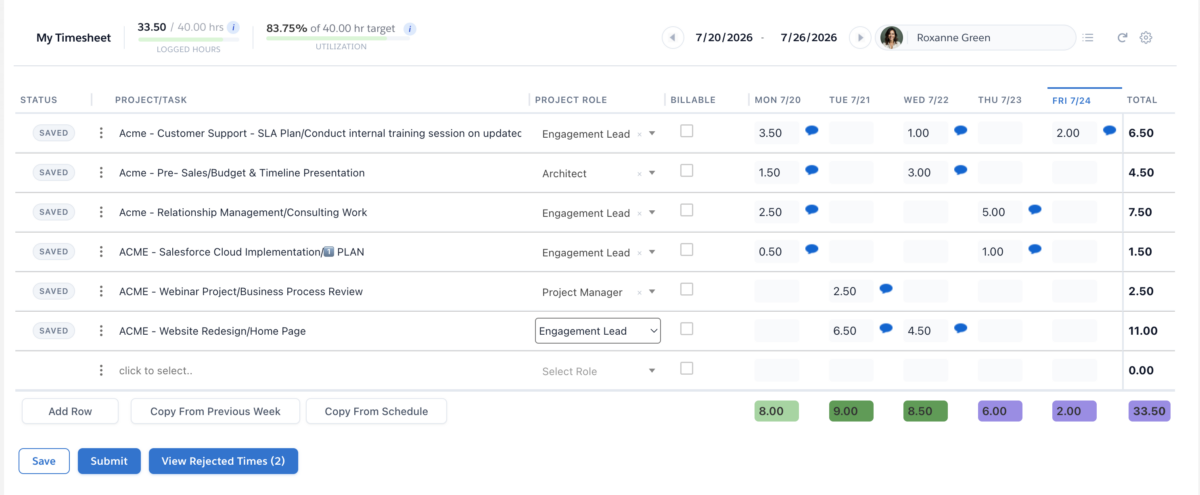
Task: Click the Project/Task column header
Action: tap(151, 100)
